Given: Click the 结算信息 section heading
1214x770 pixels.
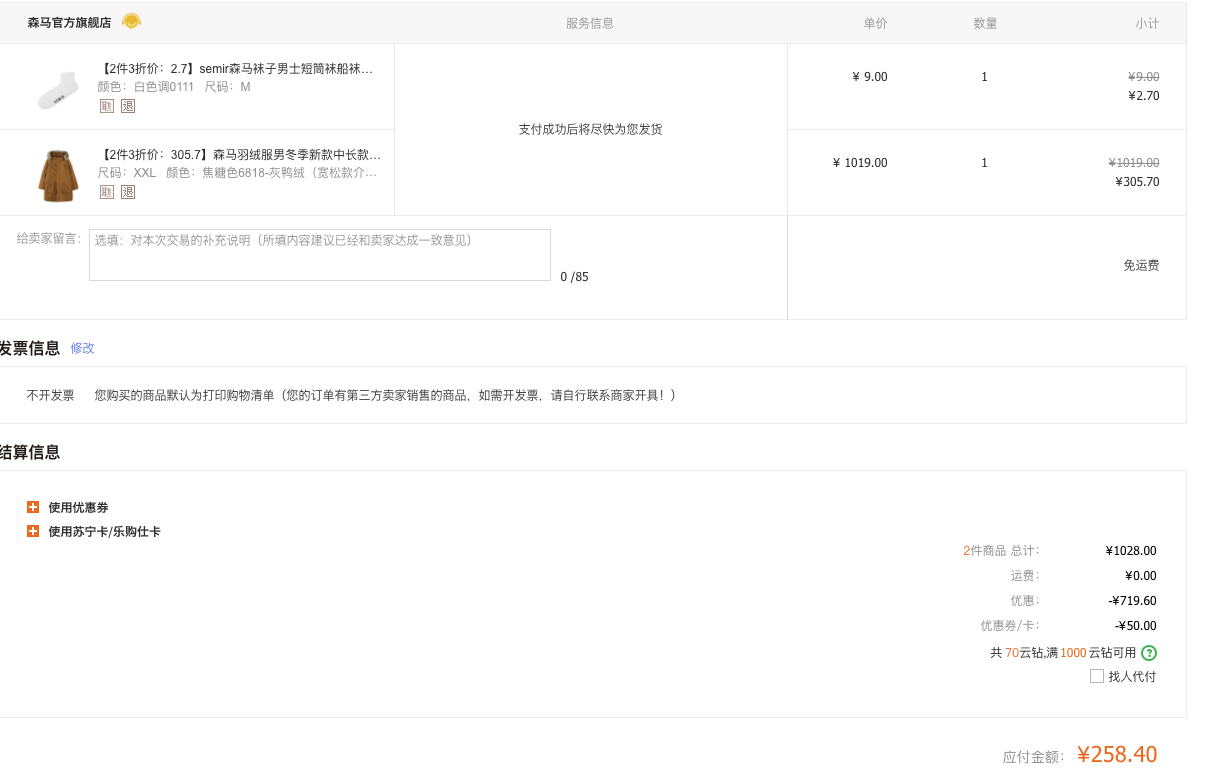Looking at the screenshot, I should click(30, 452).
